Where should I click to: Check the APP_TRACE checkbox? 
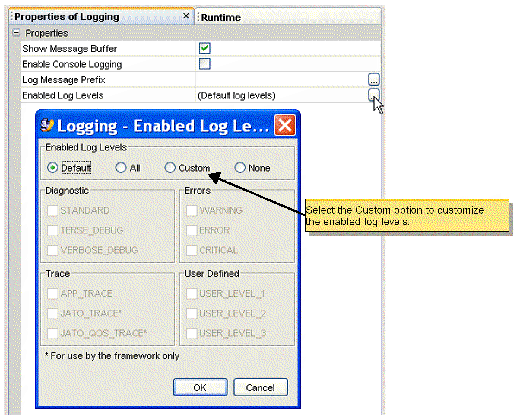click(x=53, y=294)
